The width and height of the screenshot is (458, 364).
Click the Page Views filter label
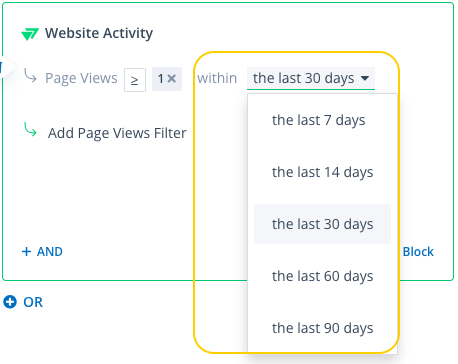(x=81, y=78)
